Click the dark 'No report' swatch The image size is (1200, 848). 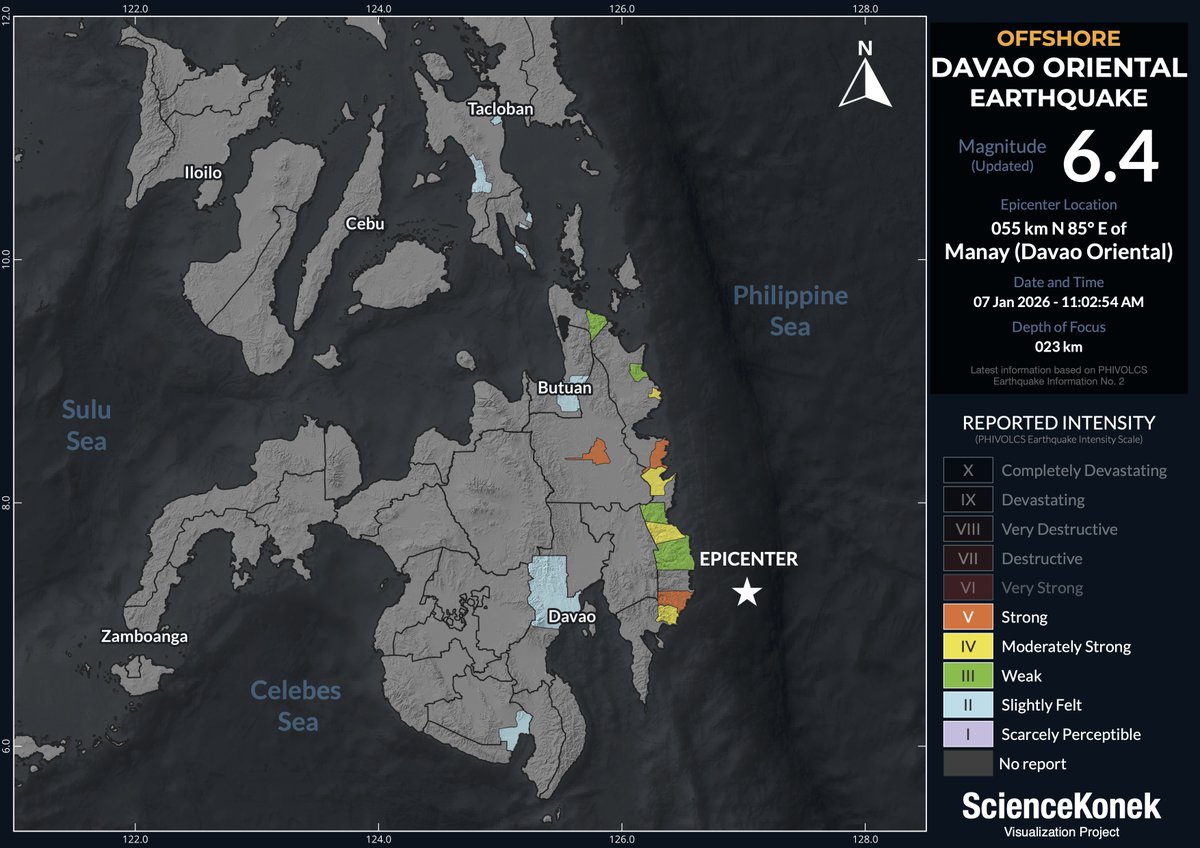tap(967, 764)
